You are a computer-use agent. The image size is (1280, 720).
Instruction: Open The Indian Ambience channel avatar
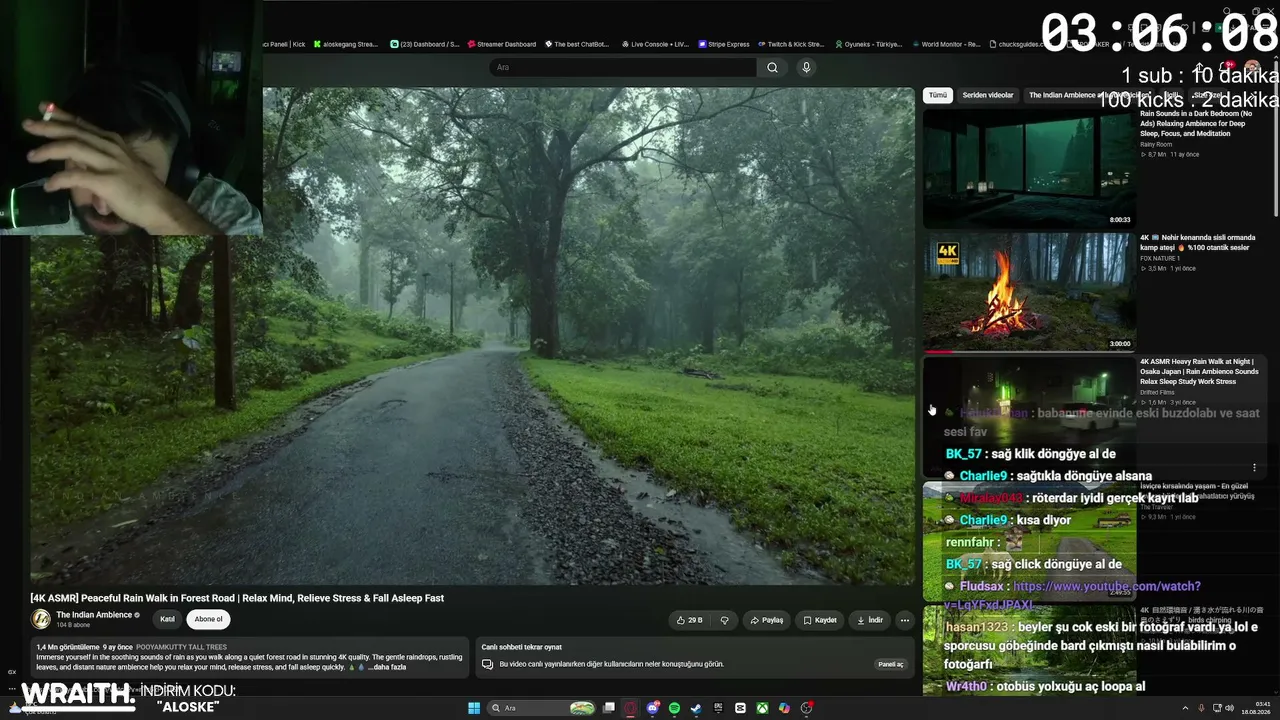point(41,619)
